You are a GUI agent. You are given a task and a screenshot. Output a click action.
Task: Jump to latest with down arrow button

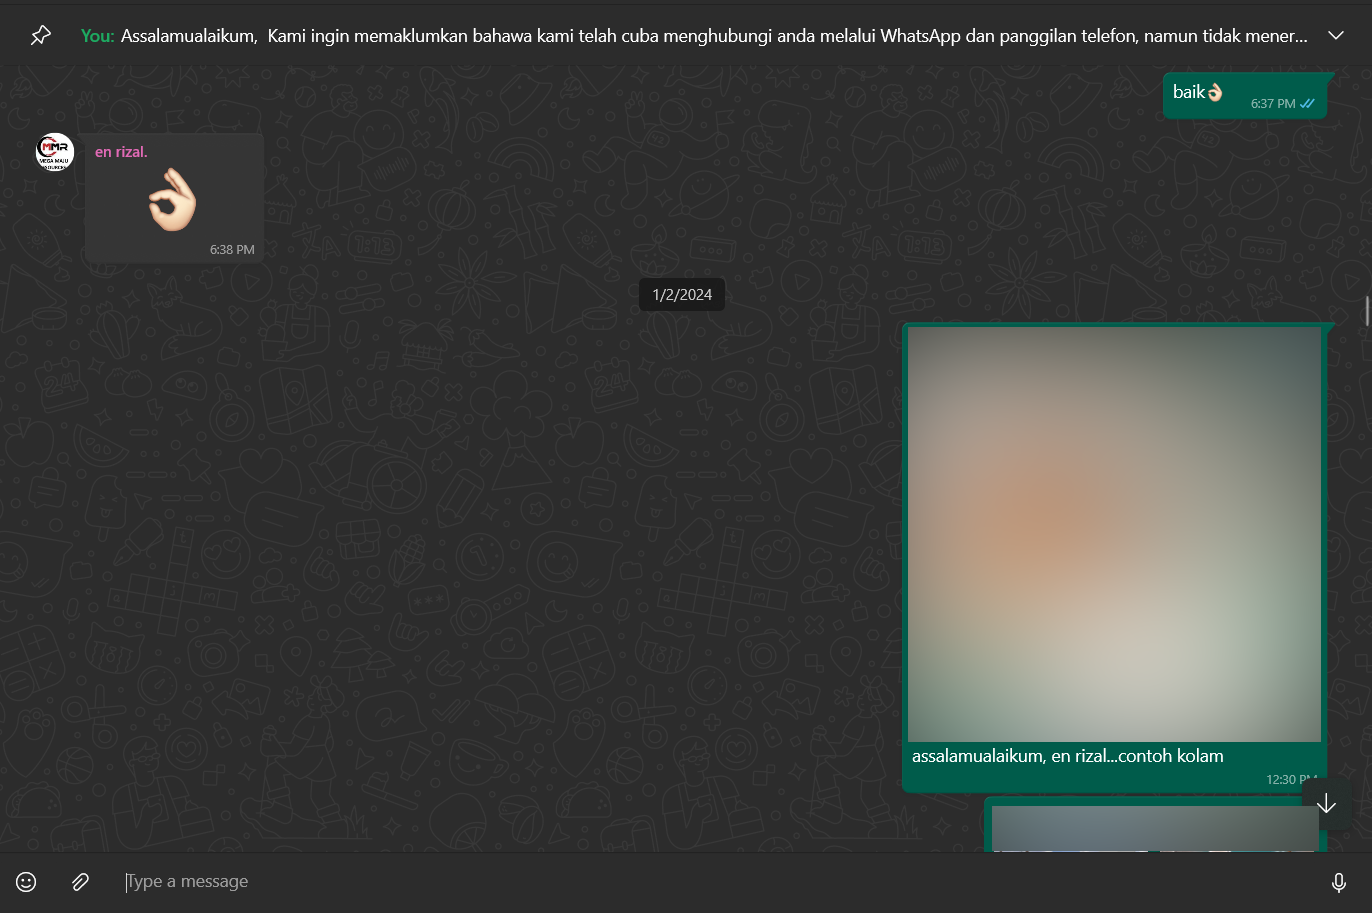click(1326, 804)
